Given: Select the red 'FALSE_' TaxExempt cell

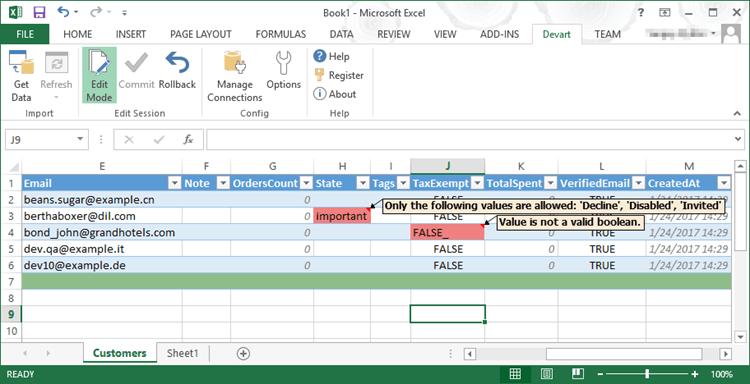Looking at the screenshot, I should click(x=447, y=232).
